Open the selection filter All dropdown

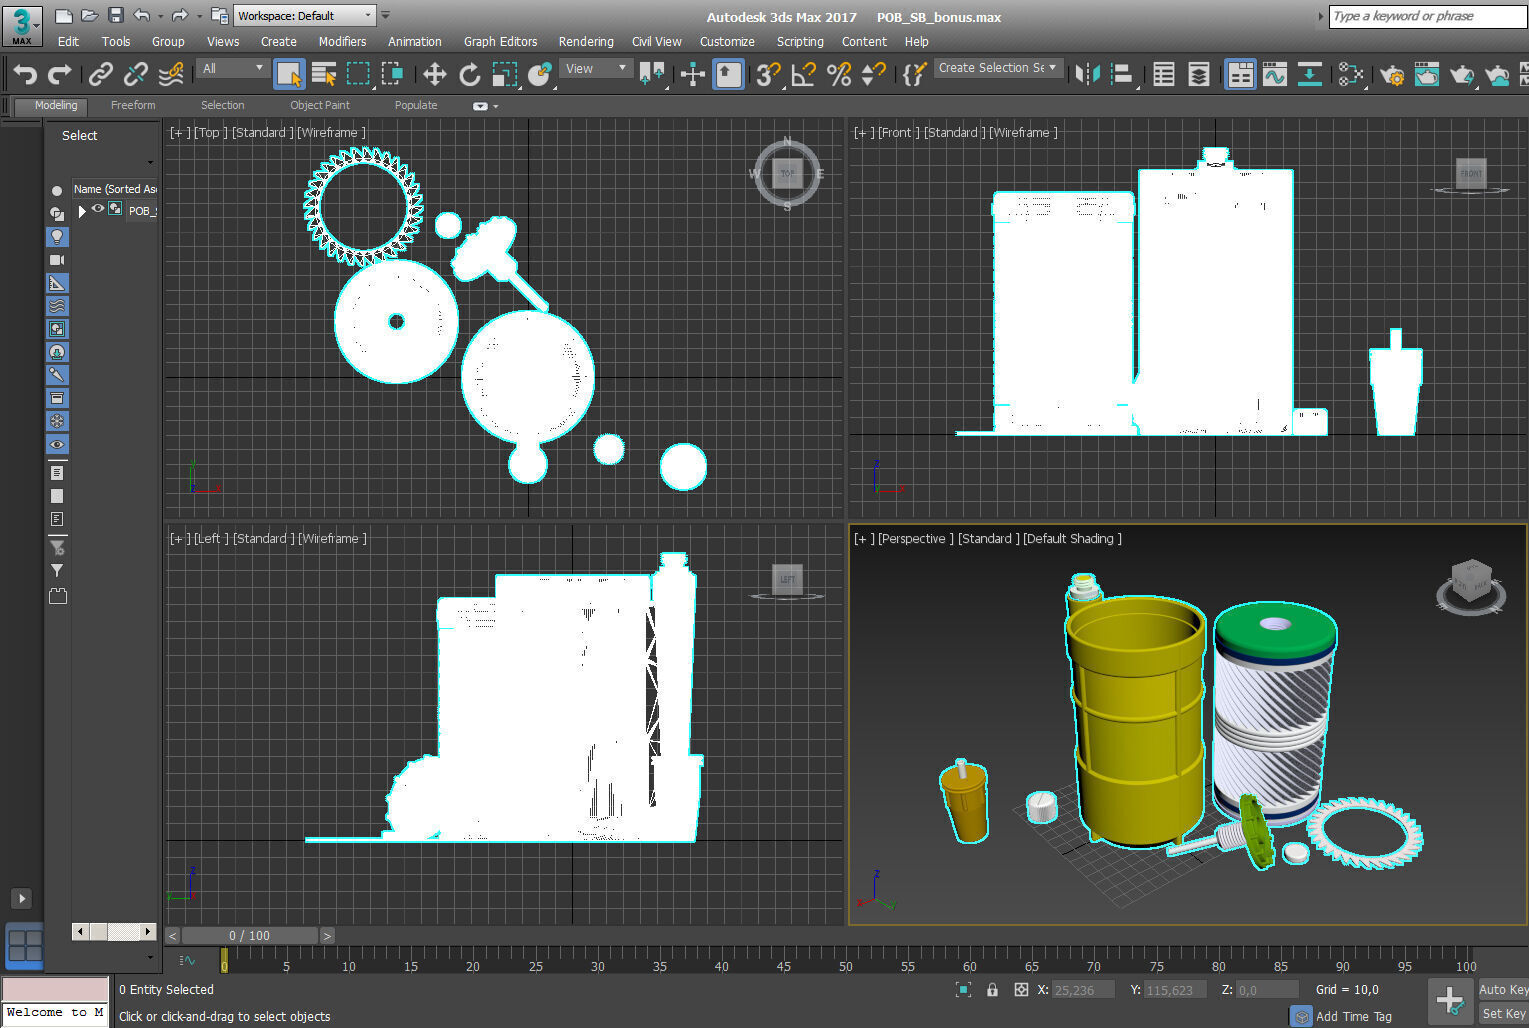point(233,68)
